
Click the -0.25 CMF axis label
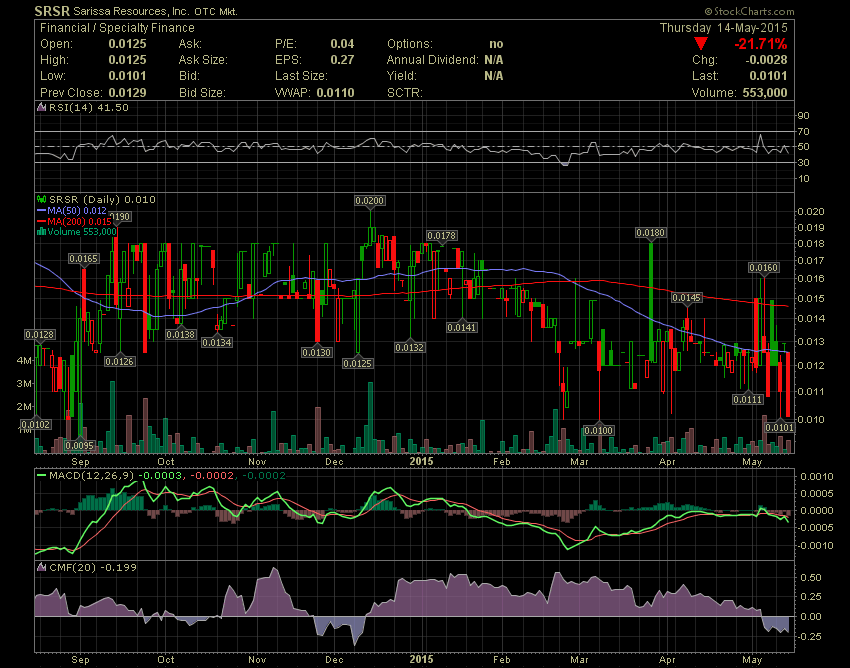(x=809, y=636)
